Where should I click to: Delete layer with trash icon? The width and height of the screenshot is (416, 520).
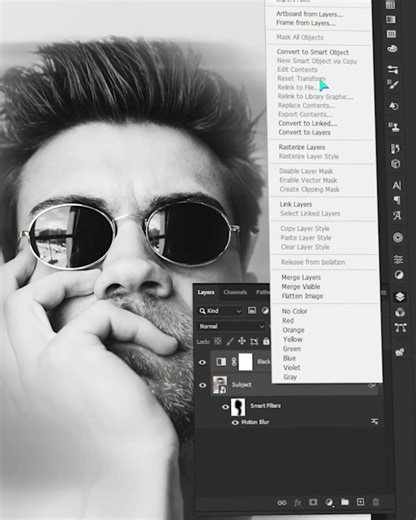pyautogui.click(x=376, y=502)
